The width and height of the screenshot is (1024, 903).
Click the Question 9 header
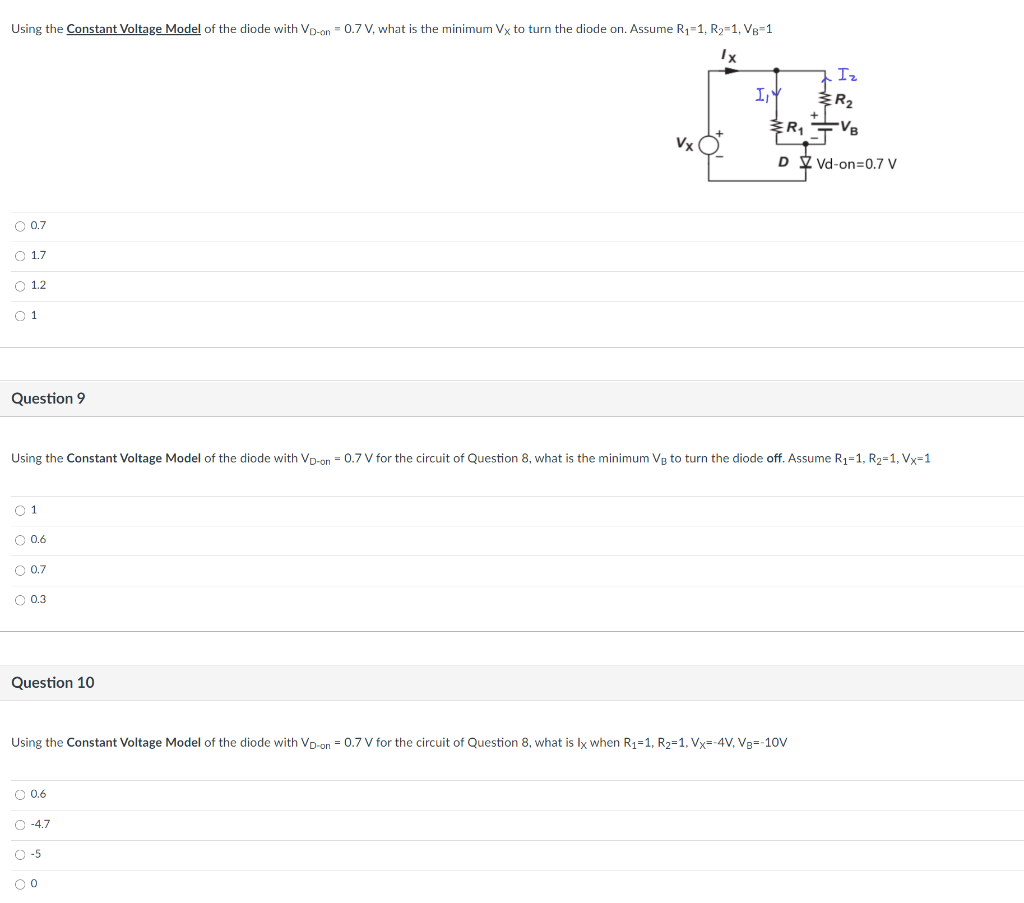coord(48,398)
